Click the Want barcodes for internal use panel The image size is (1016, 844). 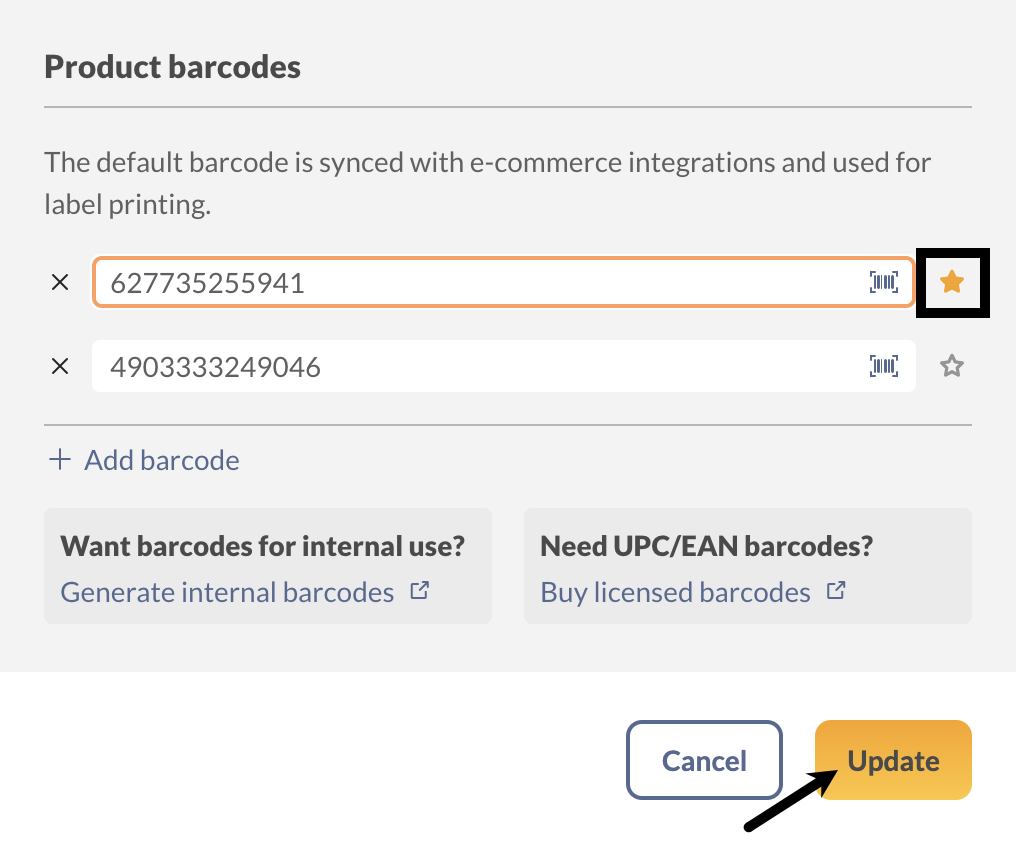pos(267,565)
